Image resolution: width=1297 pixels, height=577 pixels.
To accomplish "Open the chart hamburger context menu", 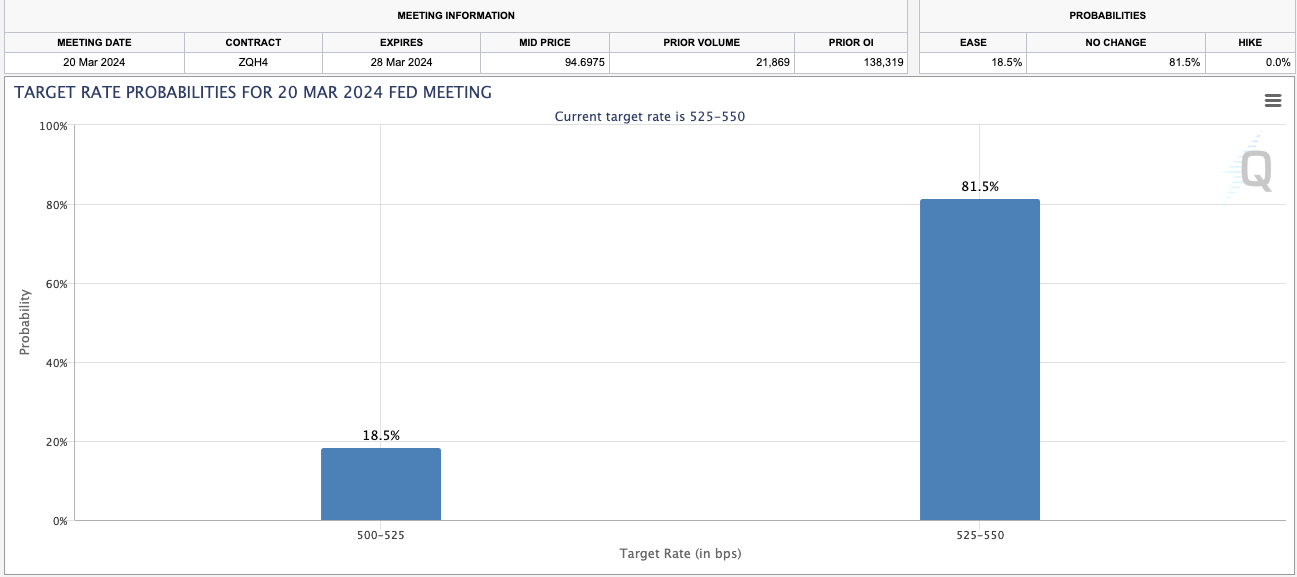I will pos(1273,100).
